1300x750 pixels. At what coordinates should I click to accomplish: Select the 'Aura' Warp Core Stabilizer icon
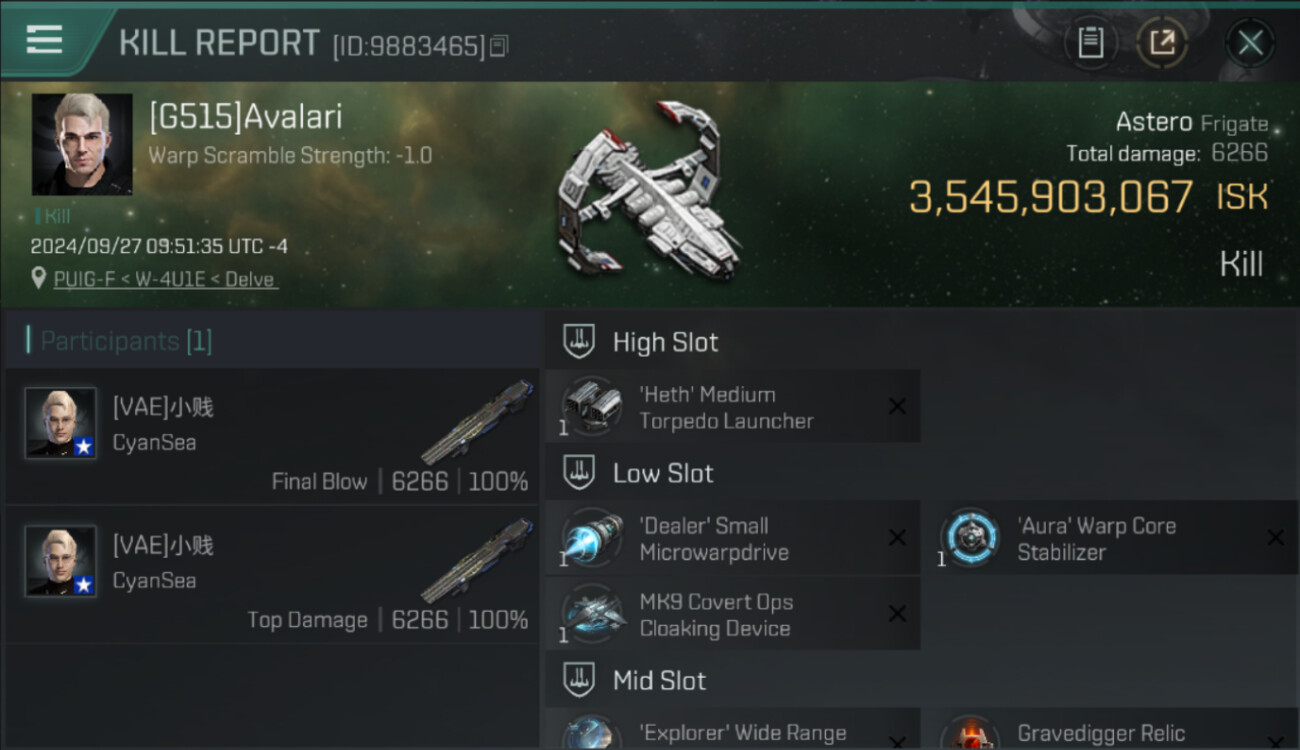pyautogui.click(x=970, y=538)
